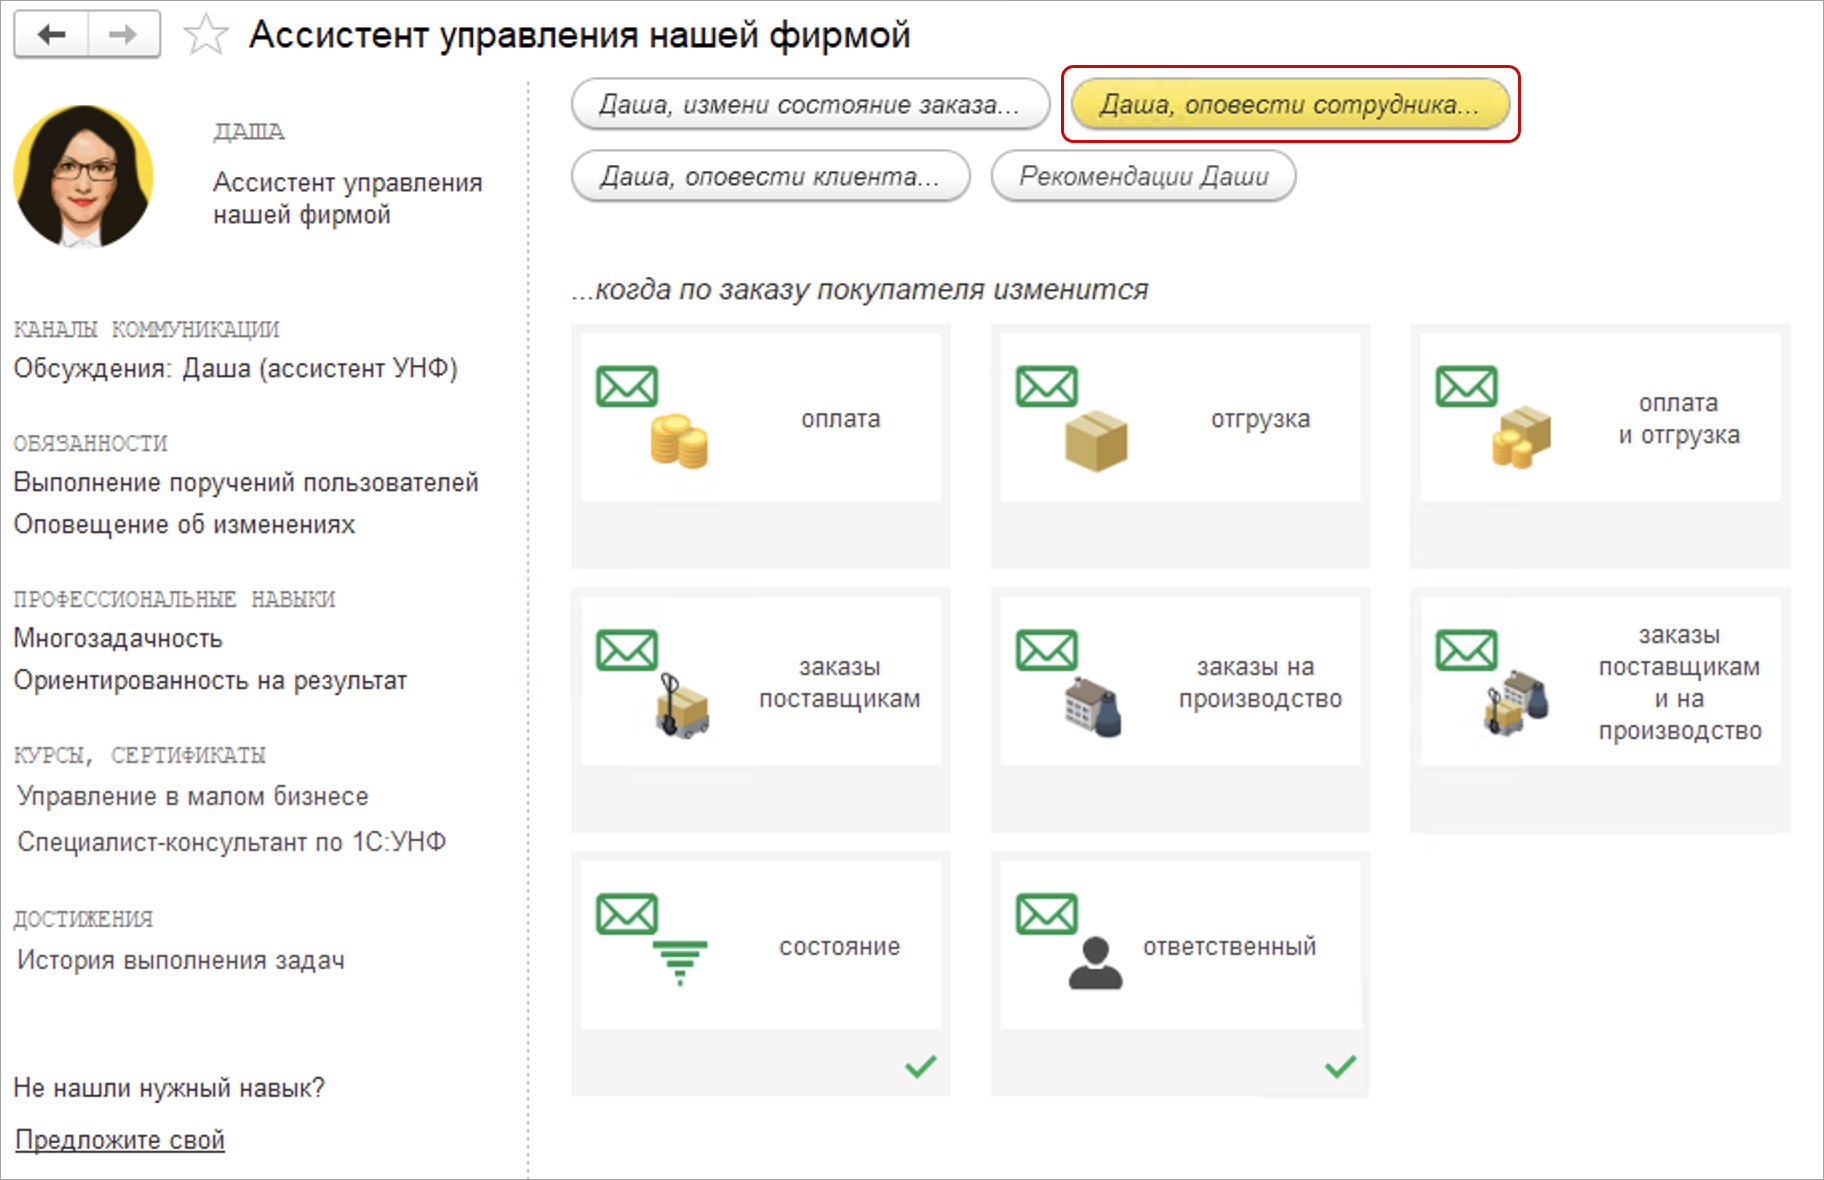1824x1180 pixels.
Task: Click the forward navigation arrow
Action: (x=123, y=35)
